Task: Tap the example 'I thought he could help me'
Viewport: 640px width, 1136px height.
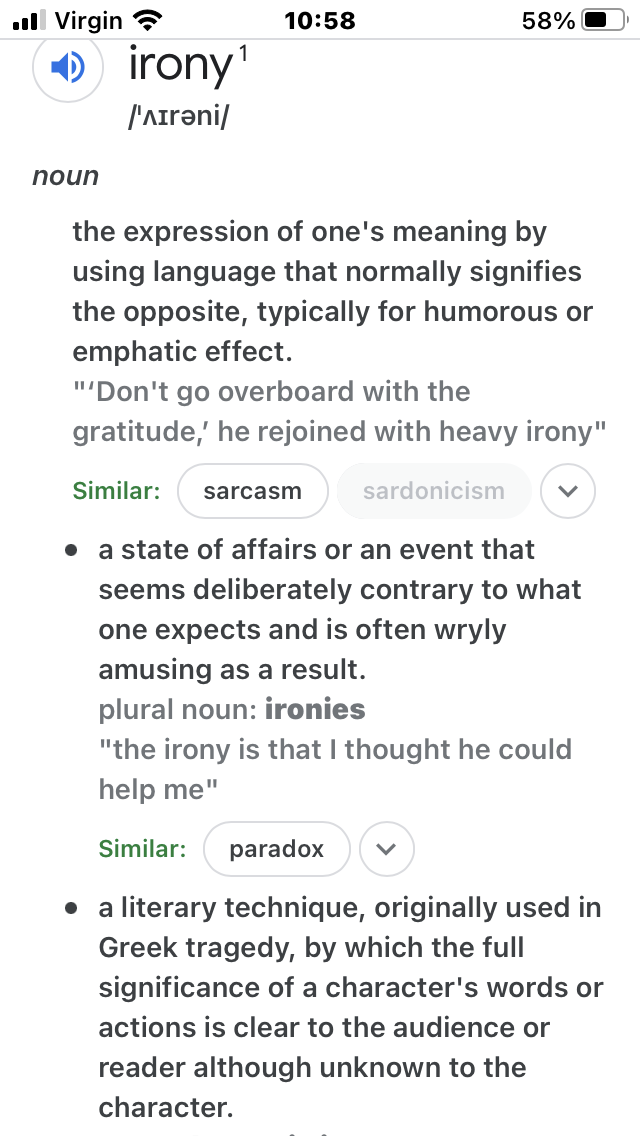Action: click(335, 769)
